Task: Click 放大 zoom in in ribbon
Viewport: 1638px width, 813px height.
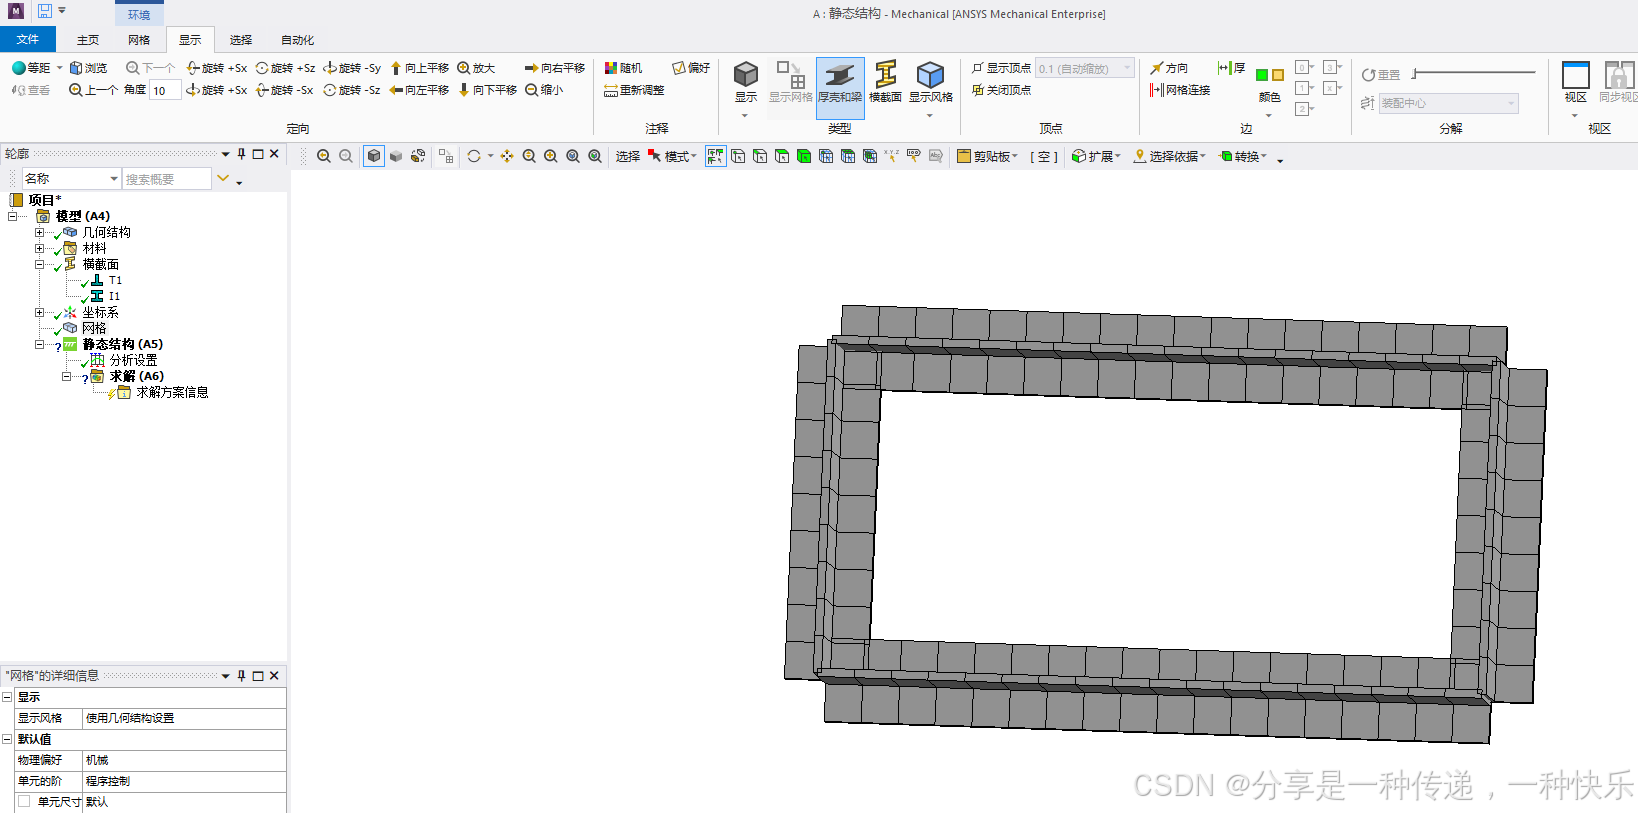Action: 476,68
